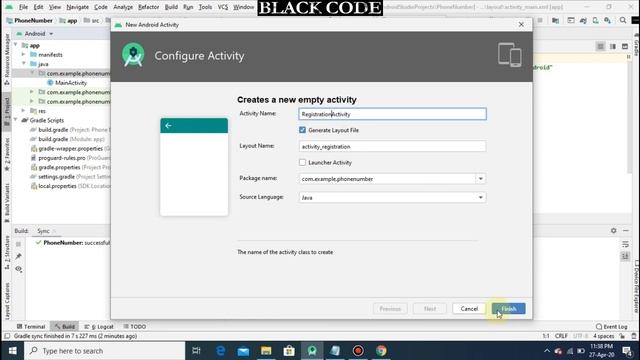Click the Activity Name input field

click(x=392, y=114)
